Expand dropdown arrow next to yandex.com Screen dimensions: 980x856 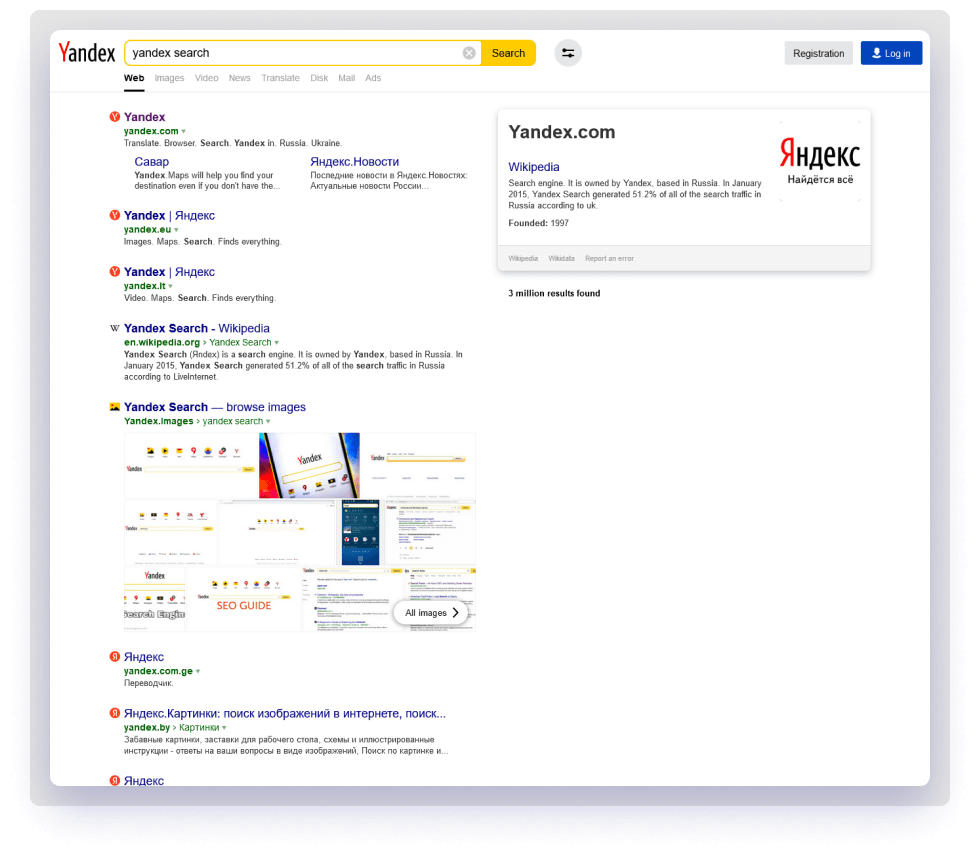pos(183,131)
